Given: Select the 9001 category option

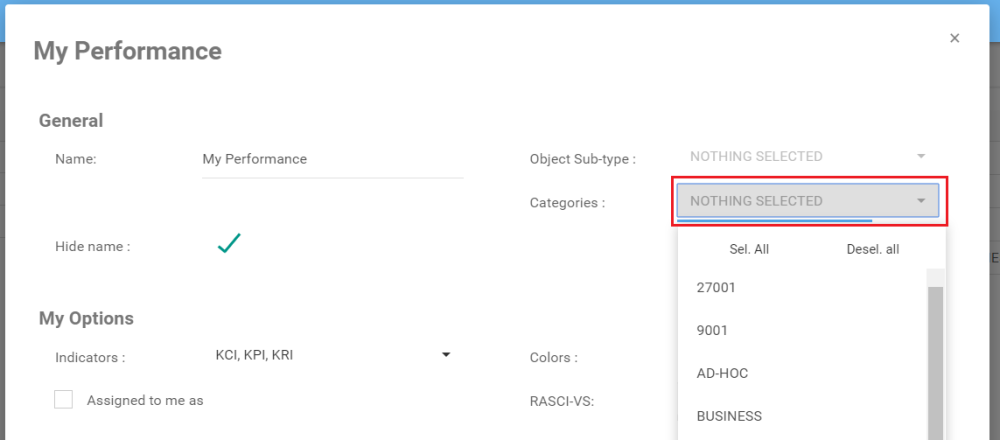Looking at the screenshot, I should (711, 330).
